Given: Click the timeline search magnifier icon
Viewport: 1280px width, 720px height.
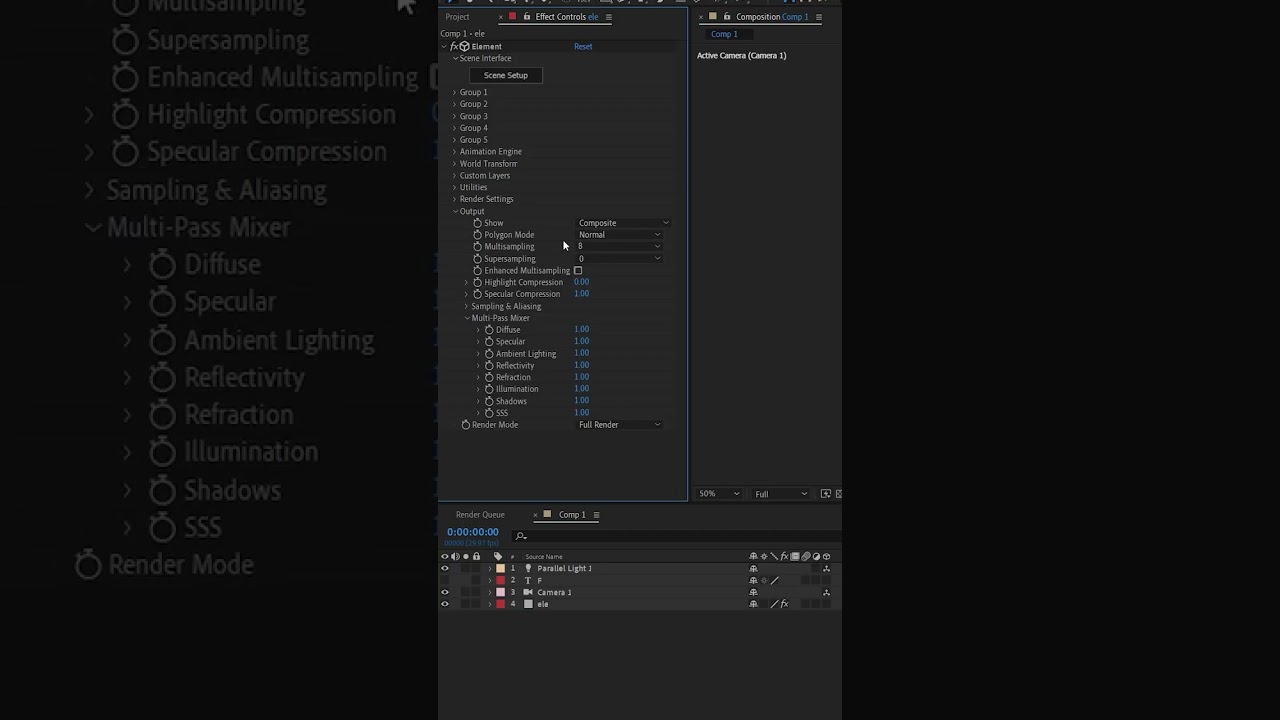Looking at the screenshot, I should (520, 536).
